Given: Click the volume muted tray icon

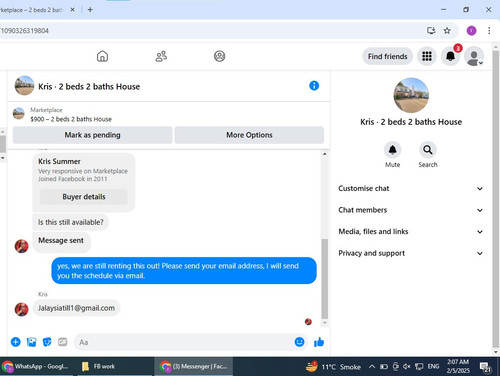Looking at the screenshot, I should coord(407,367).
